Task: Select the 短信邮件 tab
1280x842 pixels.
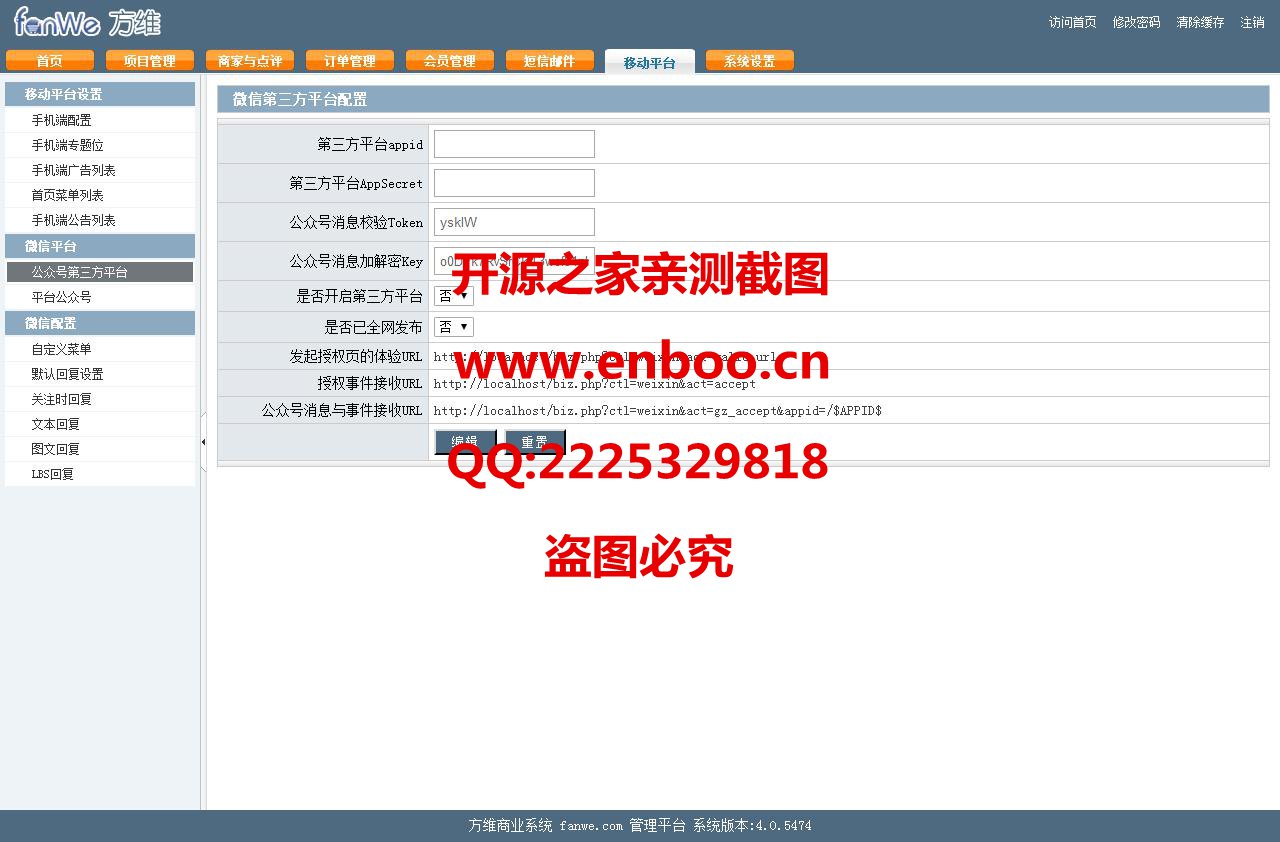Action: click(550, 61)
